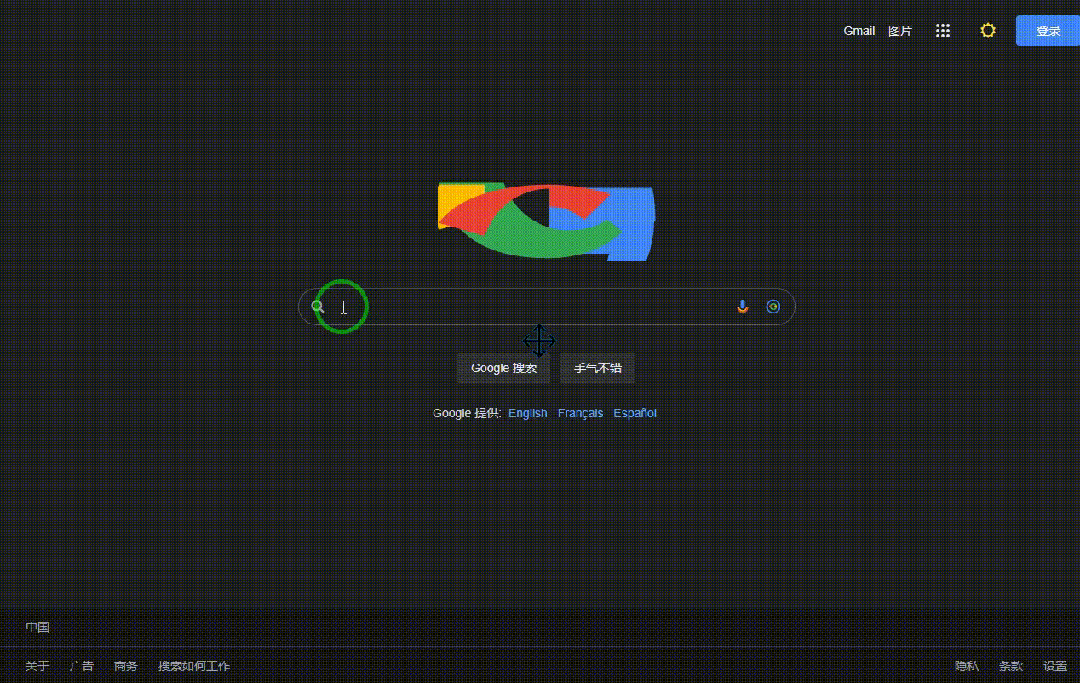
Task: Switch language to Français
Action: pos(580,413)
